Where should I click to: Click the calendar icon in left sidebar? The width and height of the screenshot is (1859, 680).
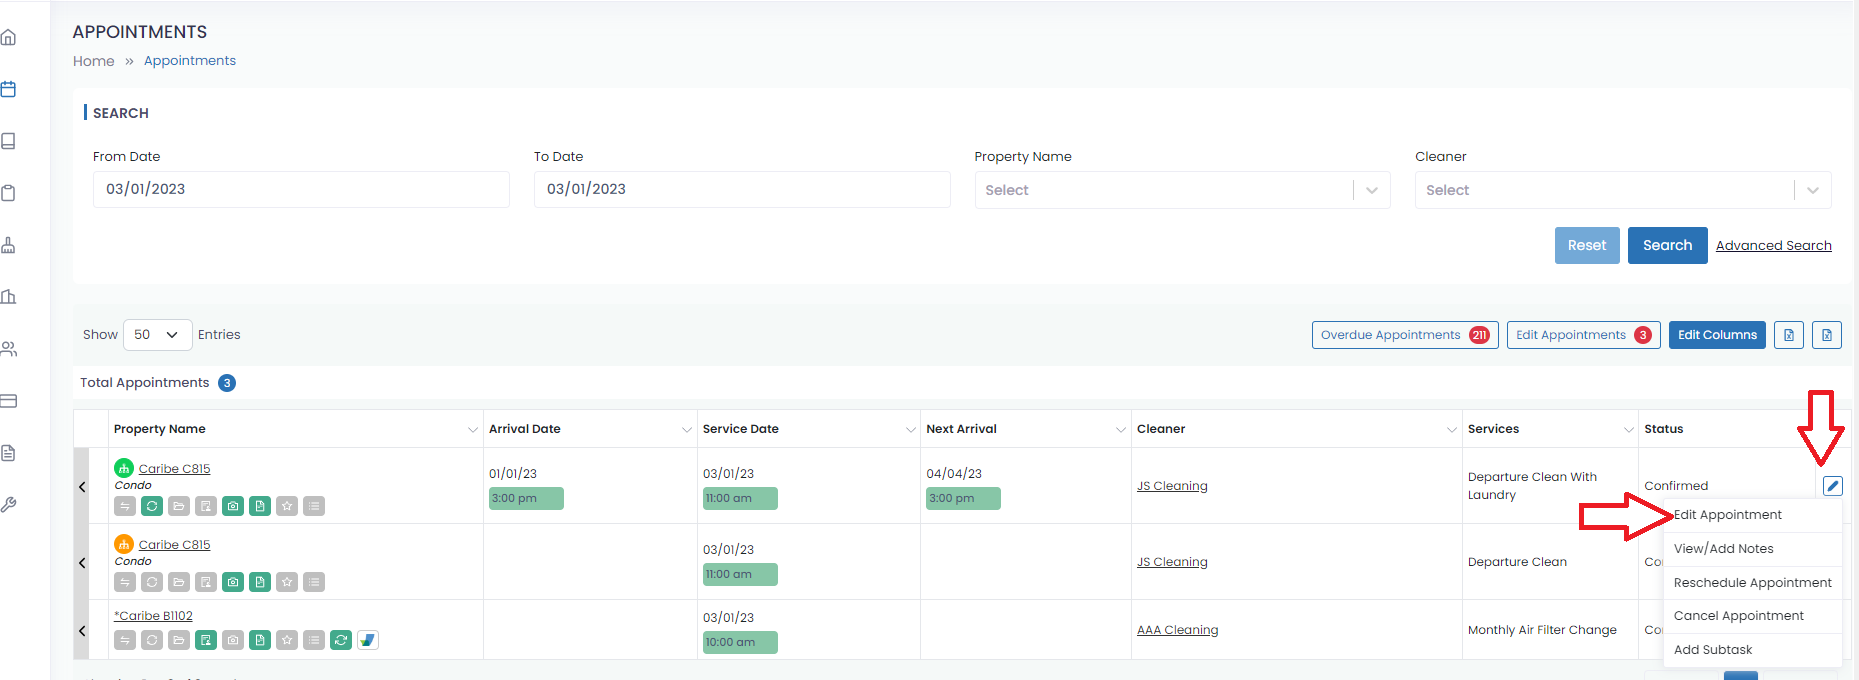pyautogui.click(x=9, y=89)
